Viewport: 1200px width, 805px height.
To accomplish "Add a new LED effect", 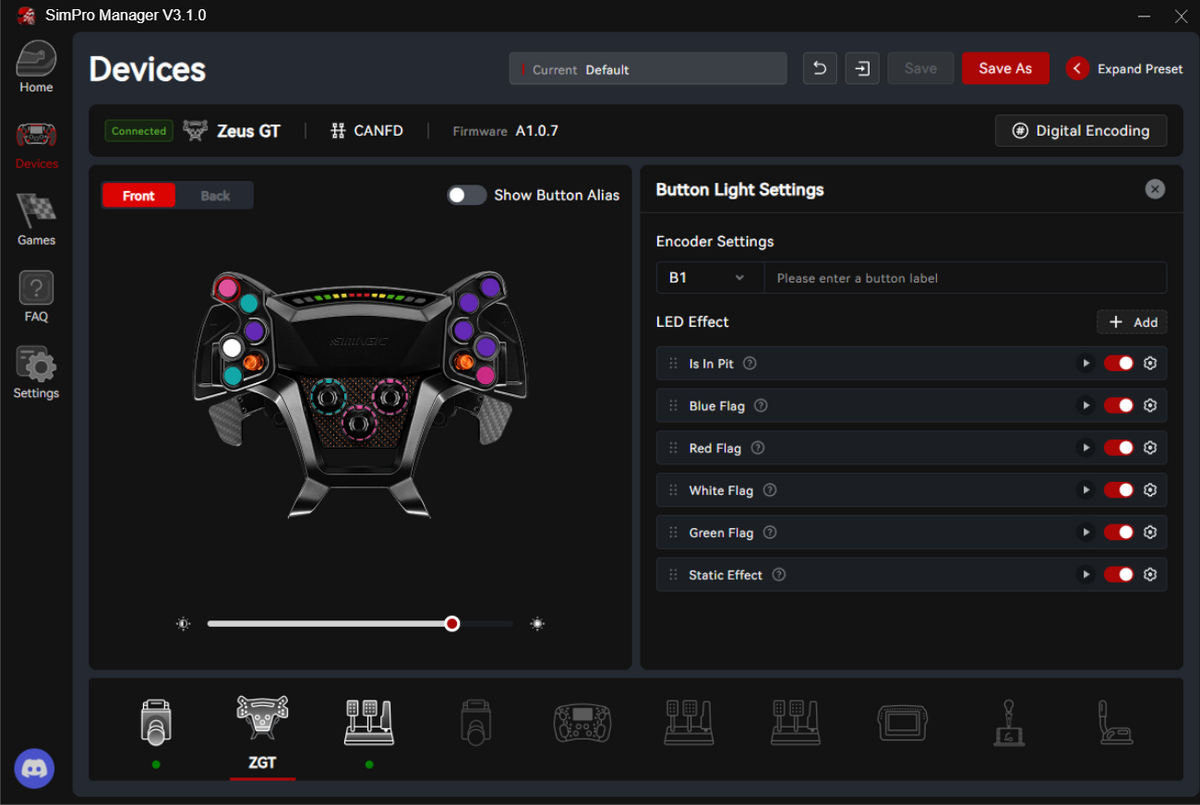I will 1132,322.
